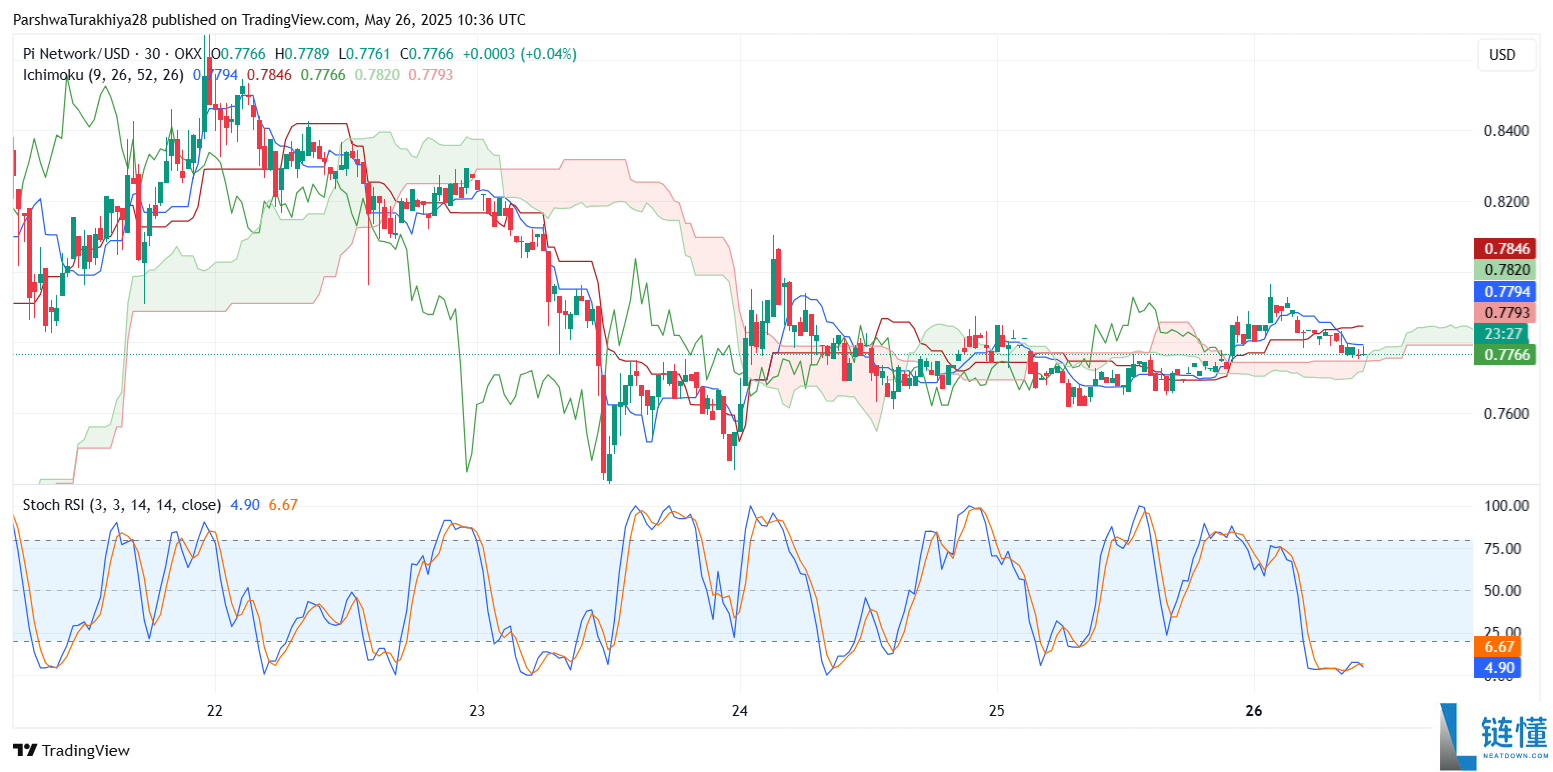Select the Ichimoku (9, 26, 52, 26) legend
Screen dimensions: 1553x772
pos(101,74)
